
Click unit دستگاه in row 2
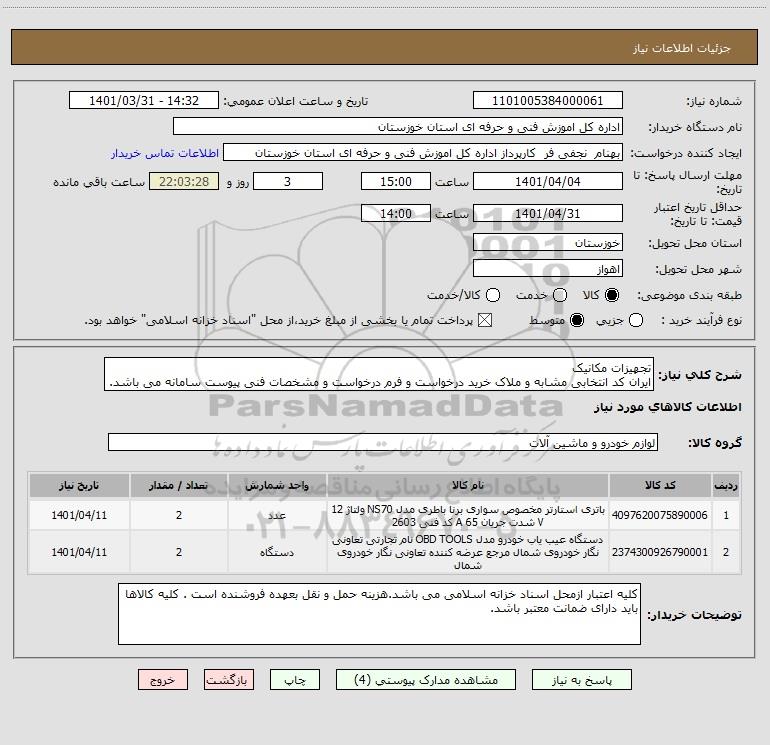pos(277,552)
